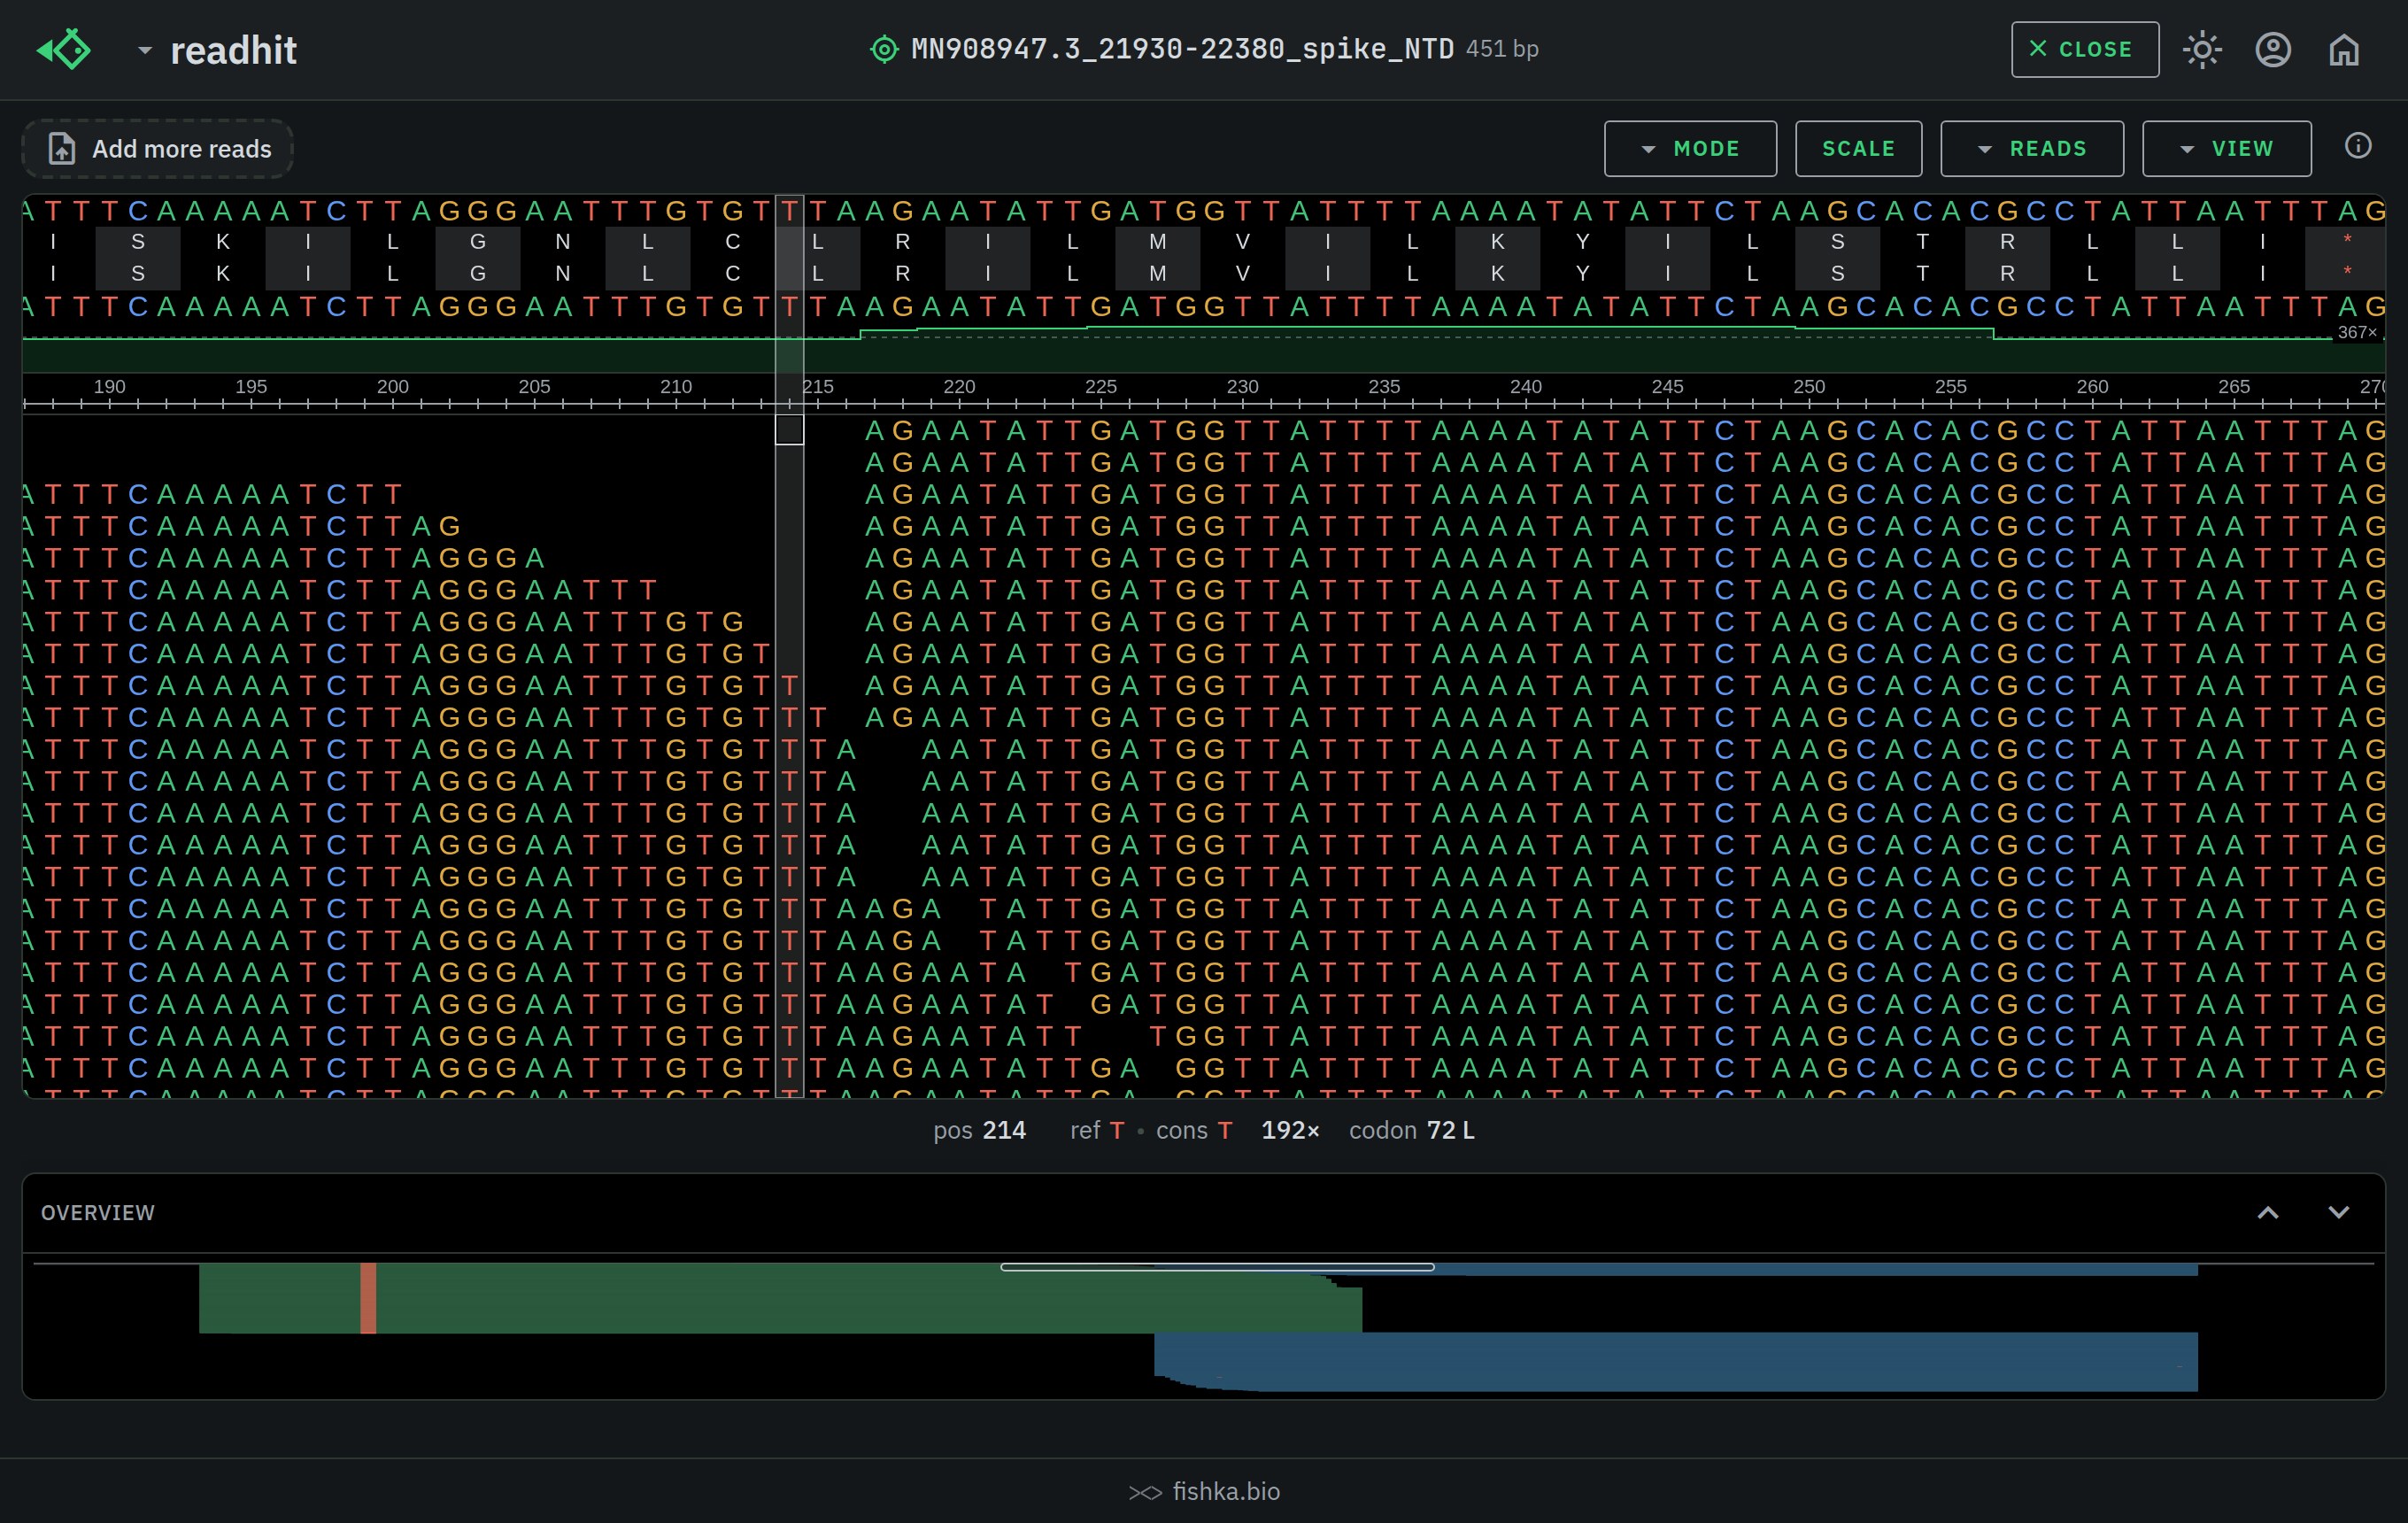Click blue reverse-read coverage block in overview

[x=1675, y=1361]
